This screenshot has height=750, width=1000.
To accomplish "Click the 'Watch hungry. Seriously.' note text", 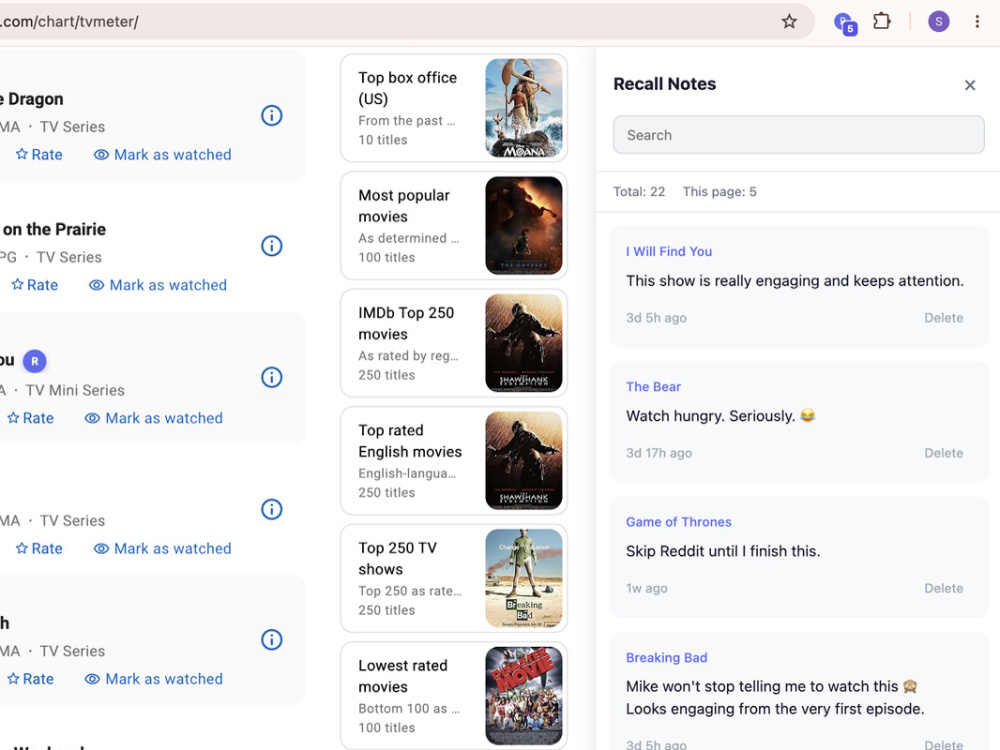I will coord(720,416).
